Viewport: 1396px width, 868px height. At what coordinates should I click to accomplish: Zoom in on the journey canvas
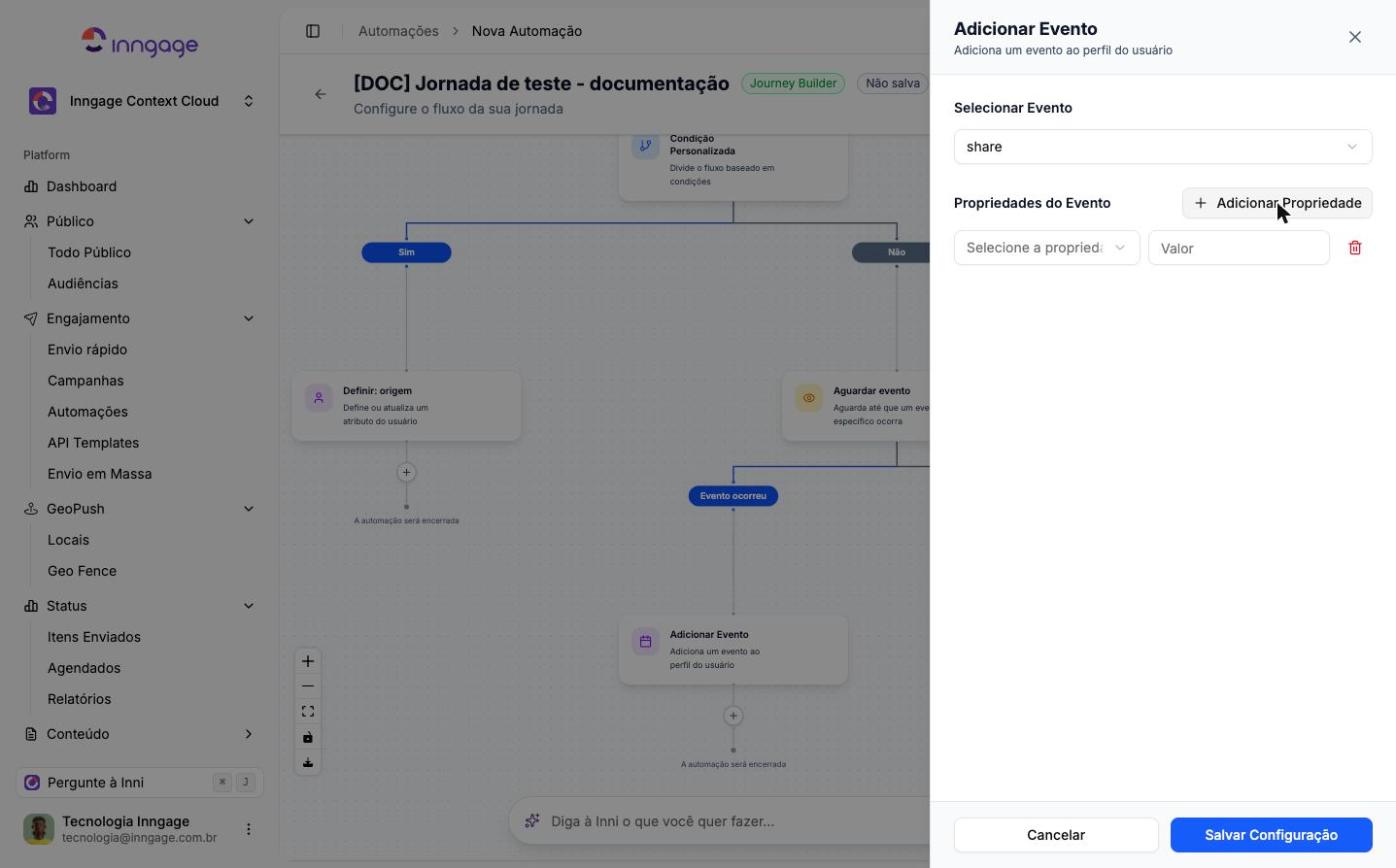coord(308,661)
